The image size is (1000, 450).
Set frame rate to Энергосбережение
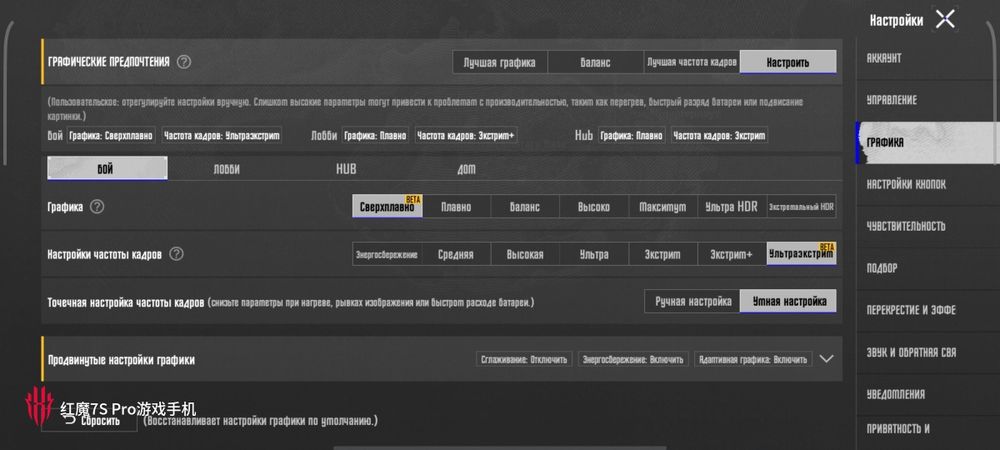(x=387, y=254)
